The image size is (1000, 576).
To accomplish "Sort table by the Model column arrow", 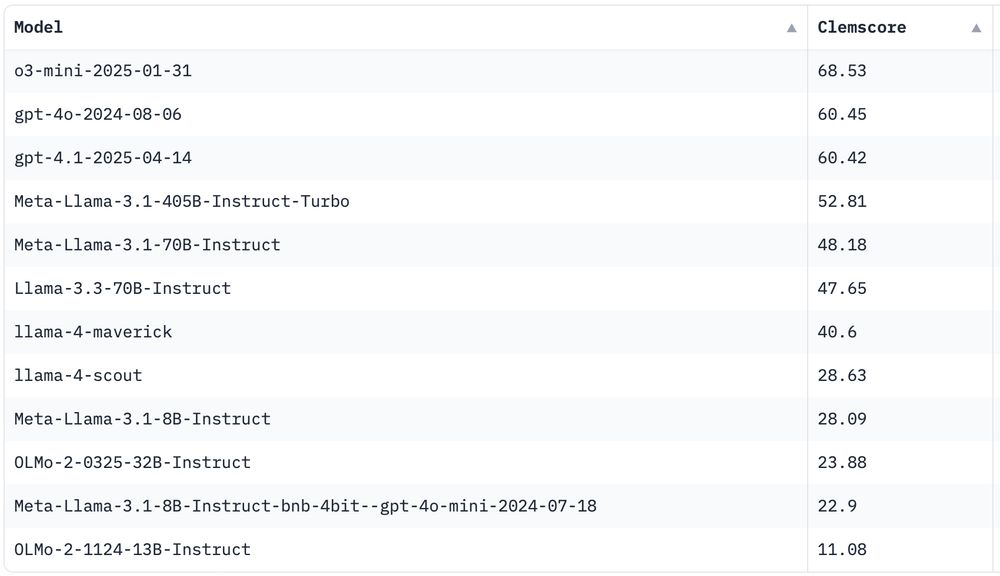I will pyautogui.click(x=791, y=28).
